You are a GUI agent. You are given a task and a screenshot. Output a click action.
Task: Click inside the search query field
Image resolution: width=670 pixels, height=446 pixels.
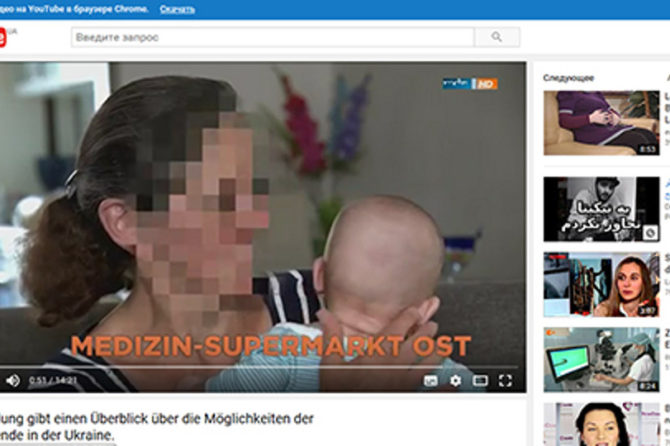coord(272,37)
